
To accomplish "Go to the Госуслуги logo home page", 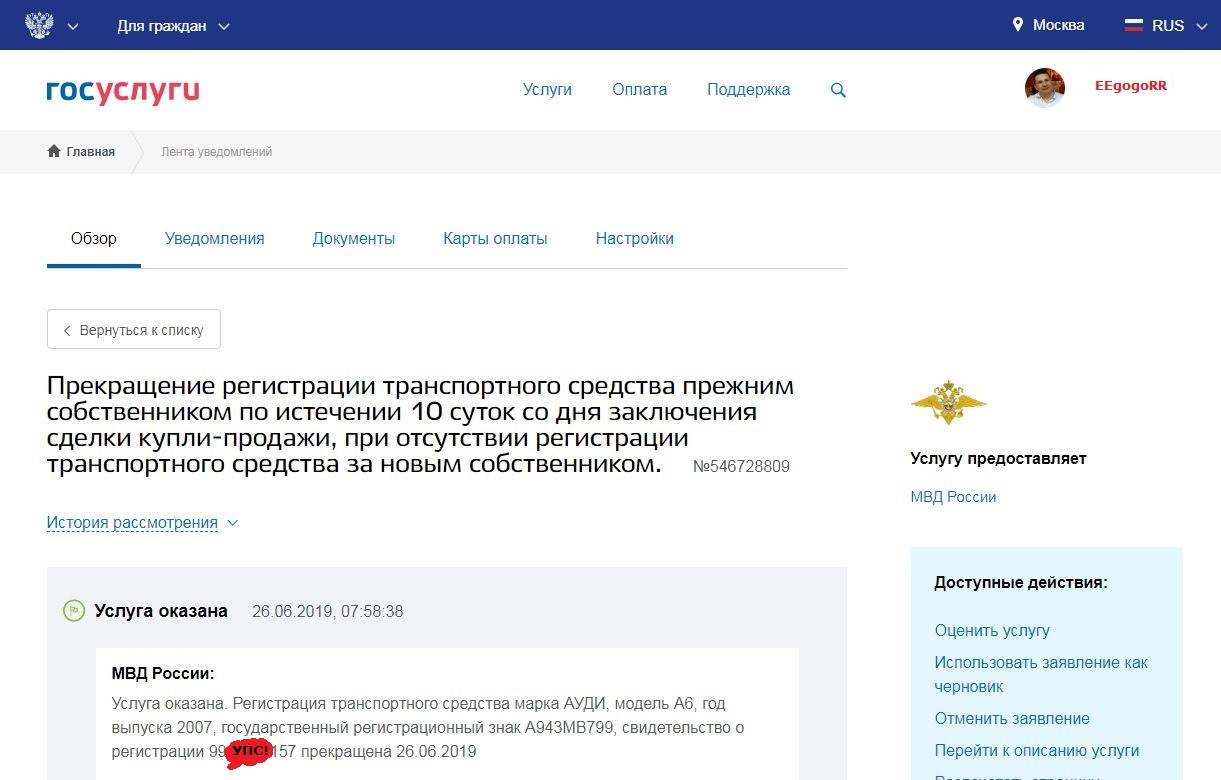I will [123, 91].
